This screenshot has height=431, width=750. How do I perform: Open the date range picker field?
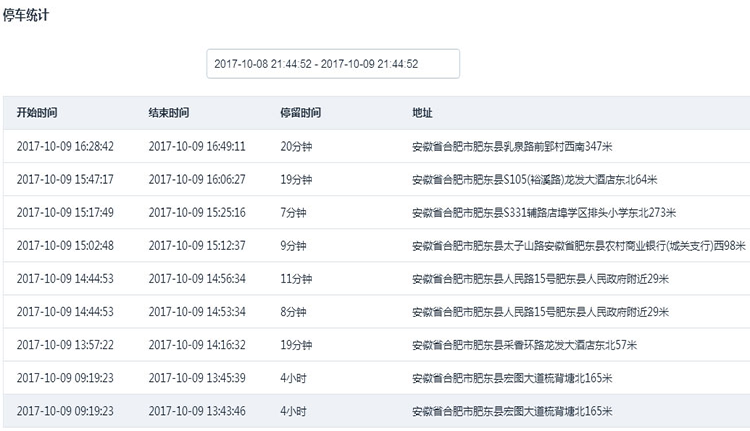coord(333,64)
